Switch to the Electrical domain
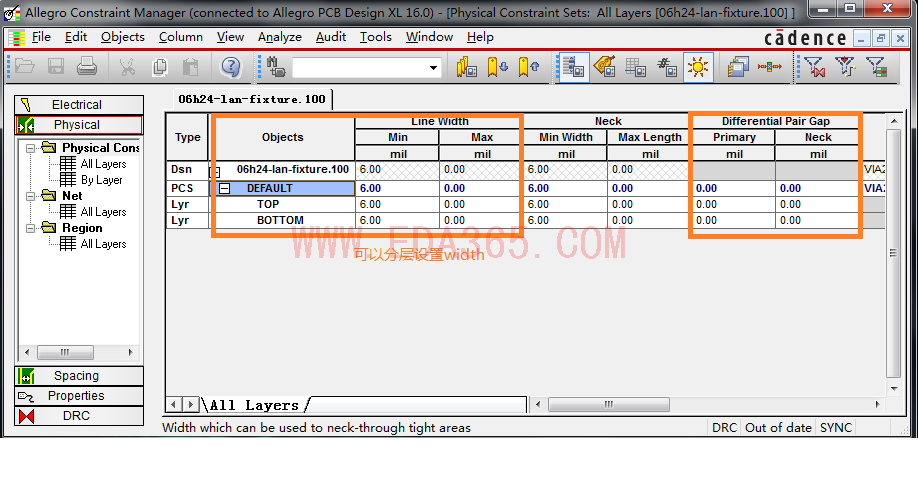The image size is (918, 480). (x=78, y=105)
